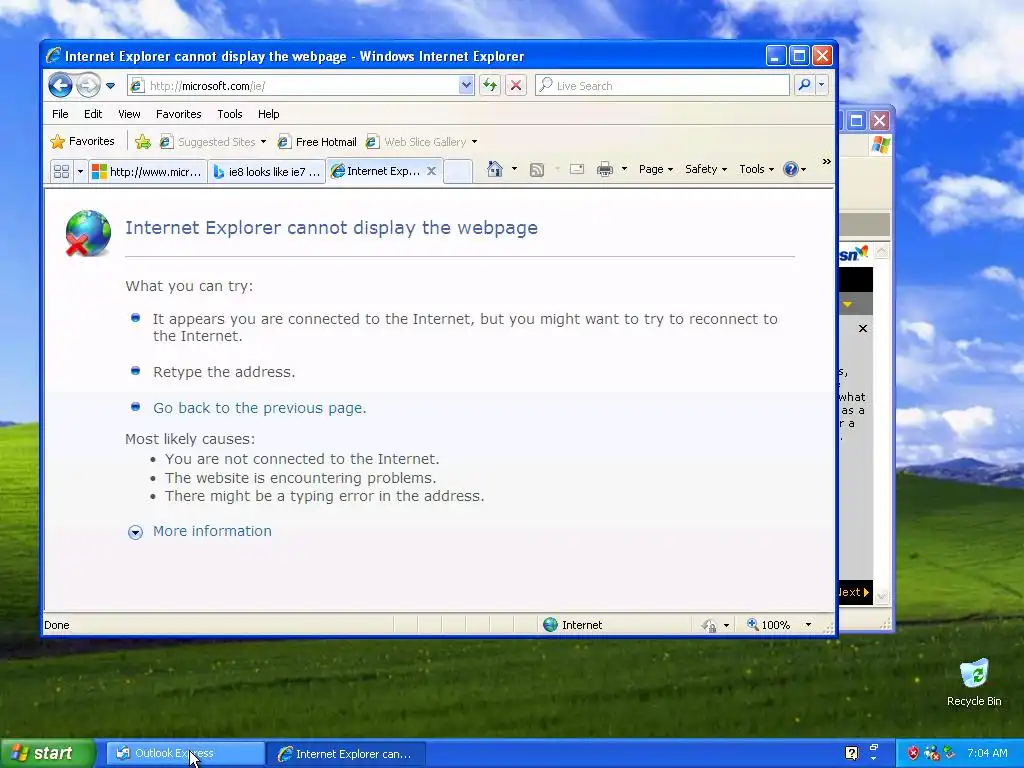Viewport: 1024px width, 768px height.
Task: Open the search provider options dropdown
Action: pyautogui.click(x=822, y=86)
